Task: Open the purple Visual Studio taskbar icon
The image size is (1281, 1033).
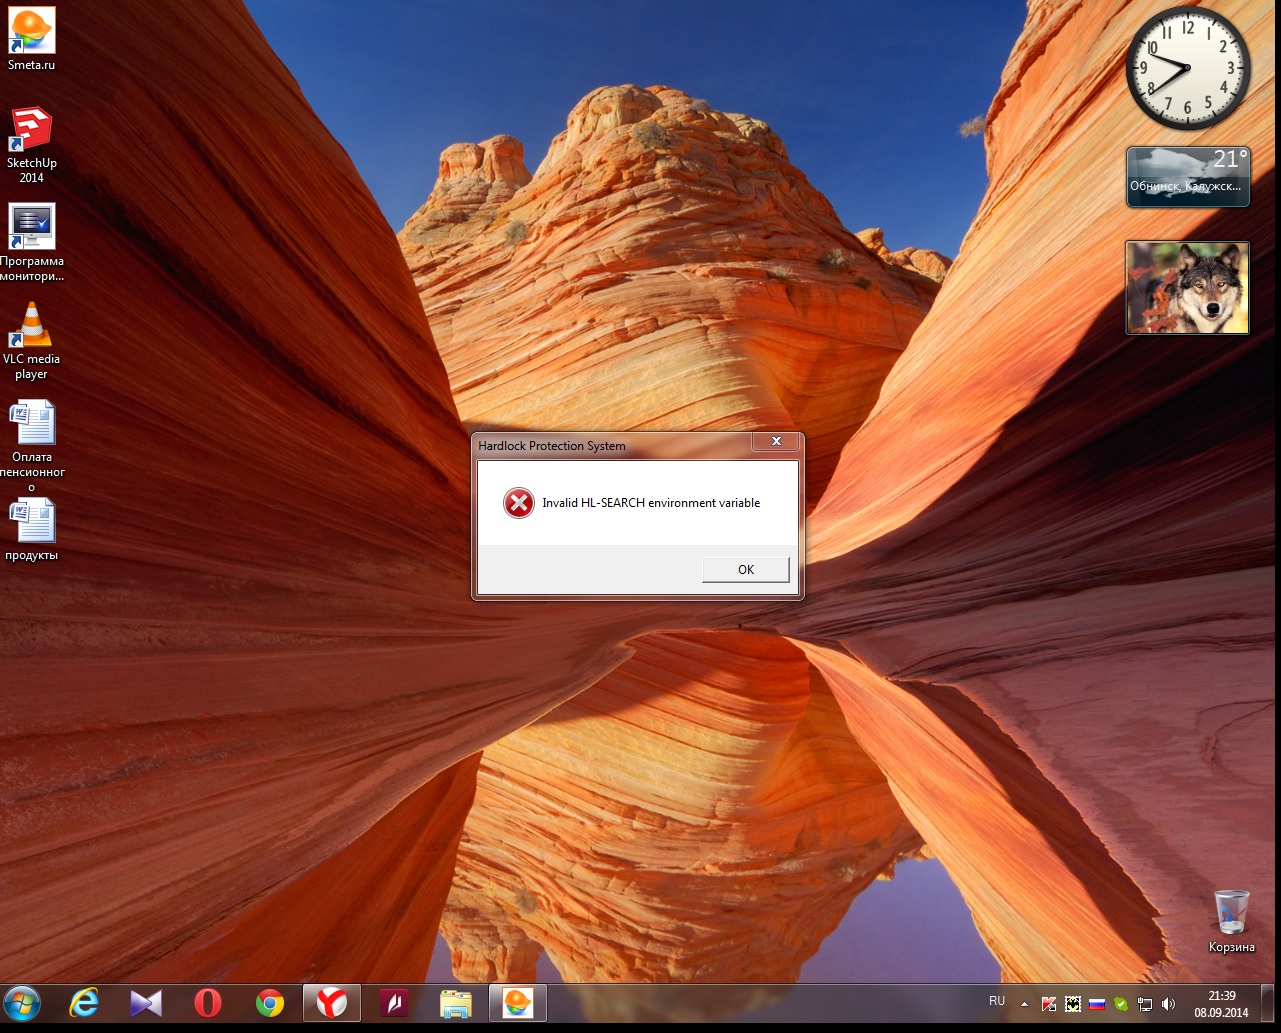Action: [146, 1003]
